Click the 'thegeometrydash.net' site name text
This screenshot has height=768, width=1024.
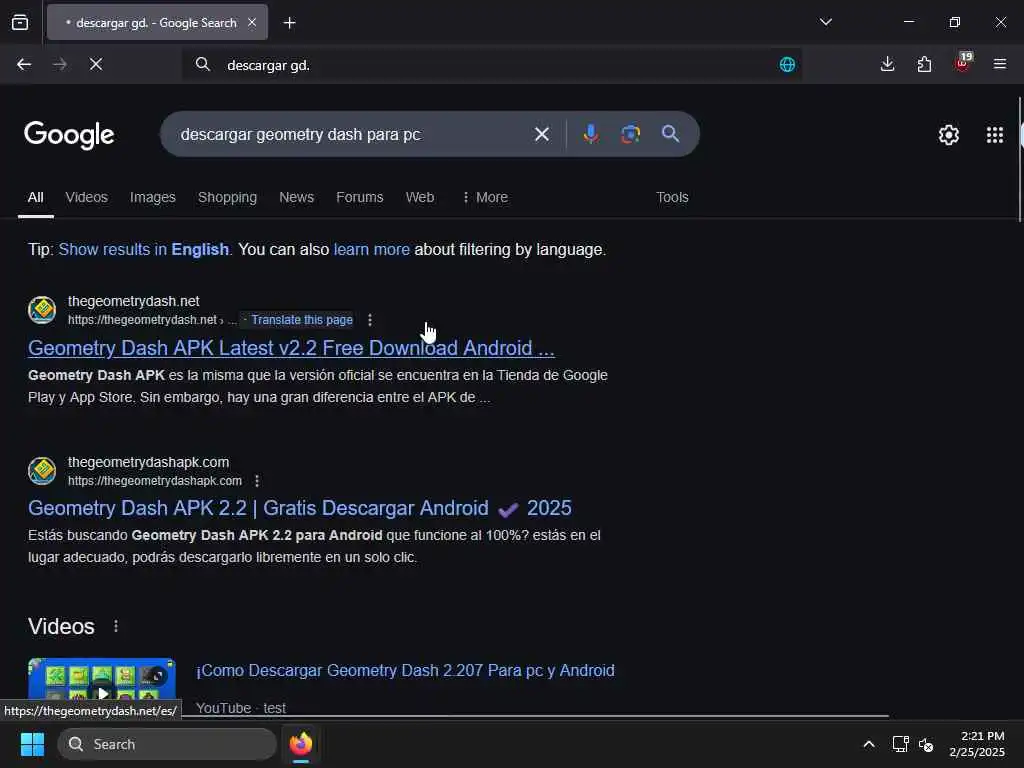coord(134,301)
